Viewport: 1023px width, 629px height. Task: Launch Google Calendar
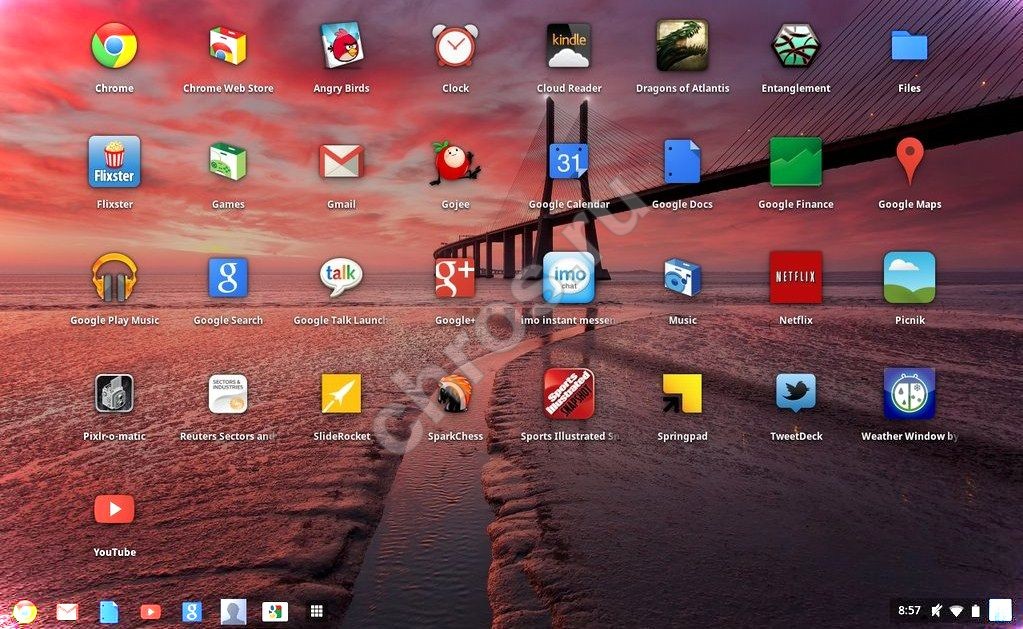[568, 162]
